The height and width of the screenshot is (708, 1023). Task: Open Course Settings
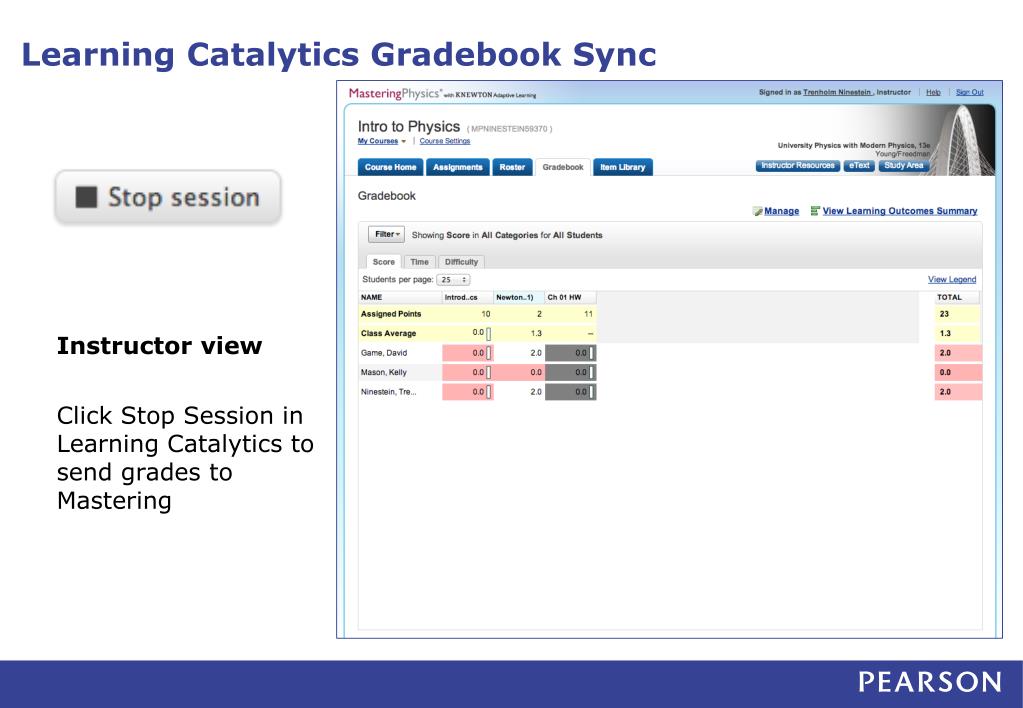[444, 141]
